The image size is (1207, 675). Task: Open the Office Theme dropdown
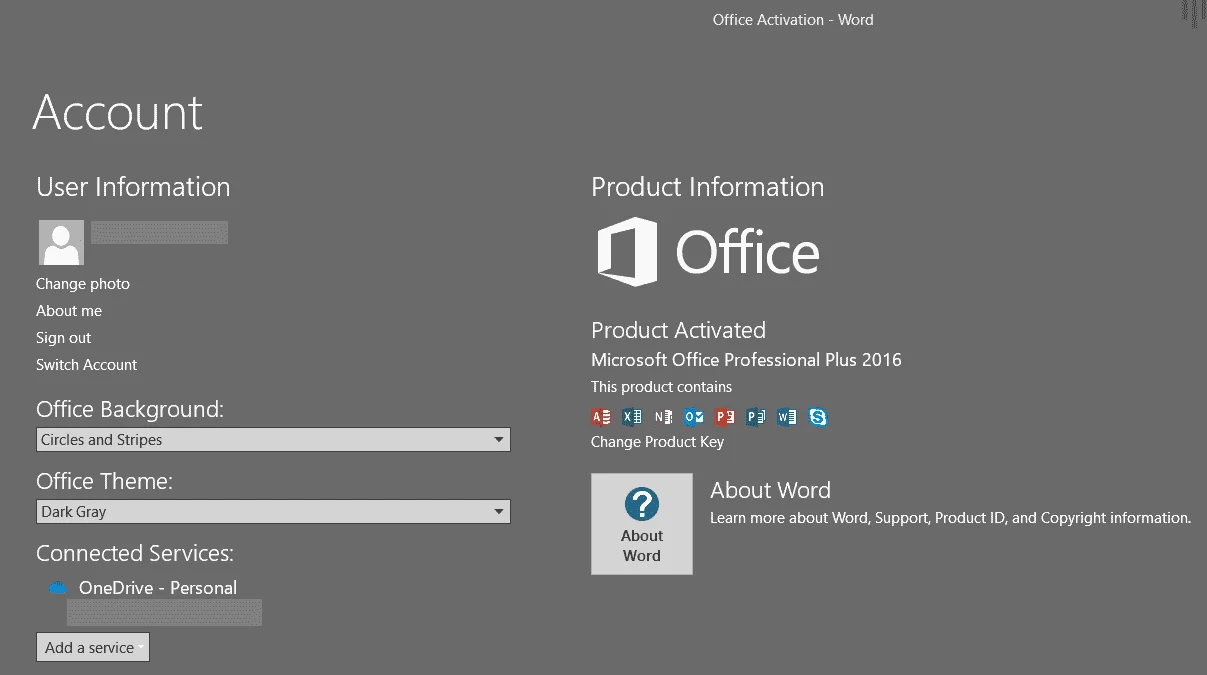pos(273,512)
